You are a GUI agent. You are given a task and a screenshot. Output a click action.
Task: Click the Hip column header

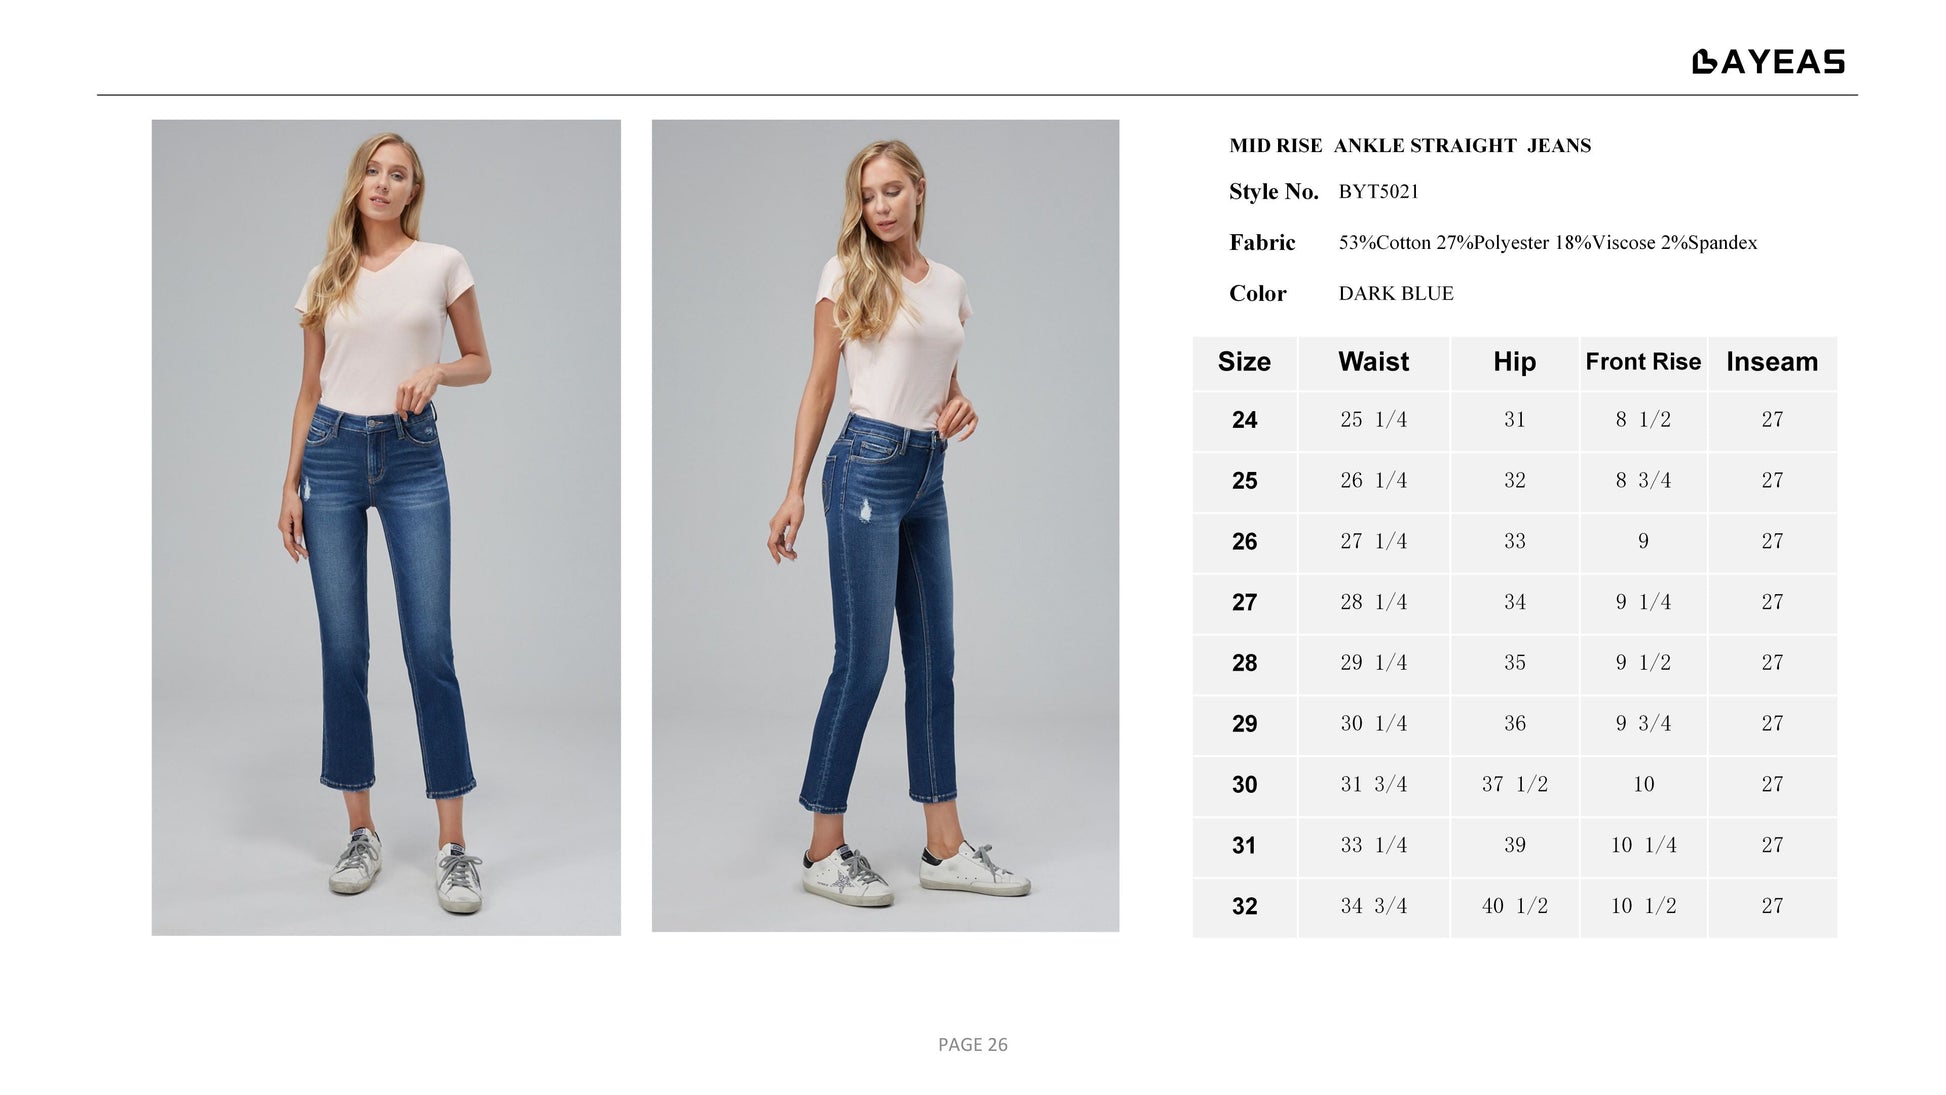click(1514, 362)
